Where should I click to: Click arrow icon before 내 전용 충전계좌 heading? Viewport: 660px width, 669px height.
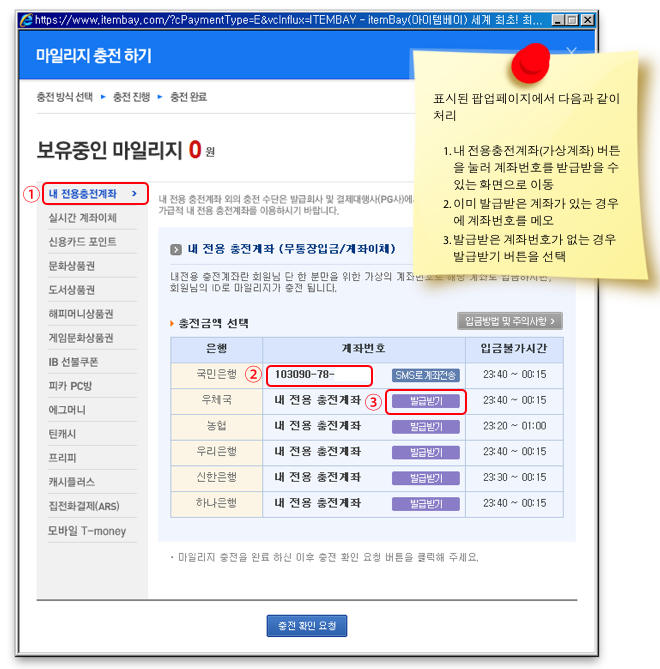tap(176, 250)
